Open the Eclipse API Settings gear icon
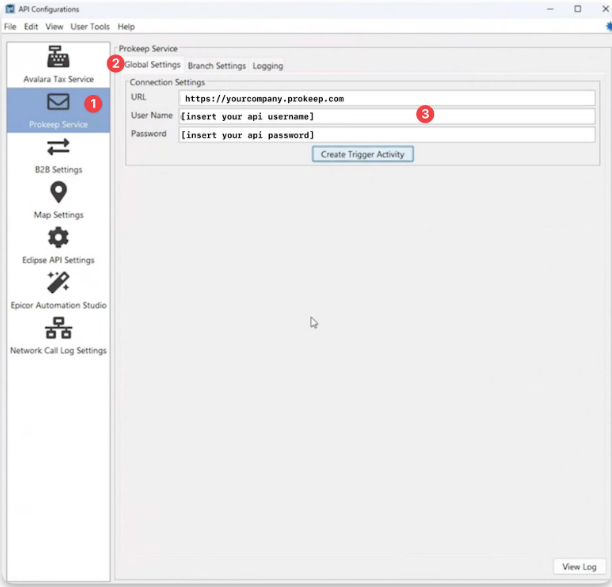This screenshot has width=612, height=587. tap(58, 237)
